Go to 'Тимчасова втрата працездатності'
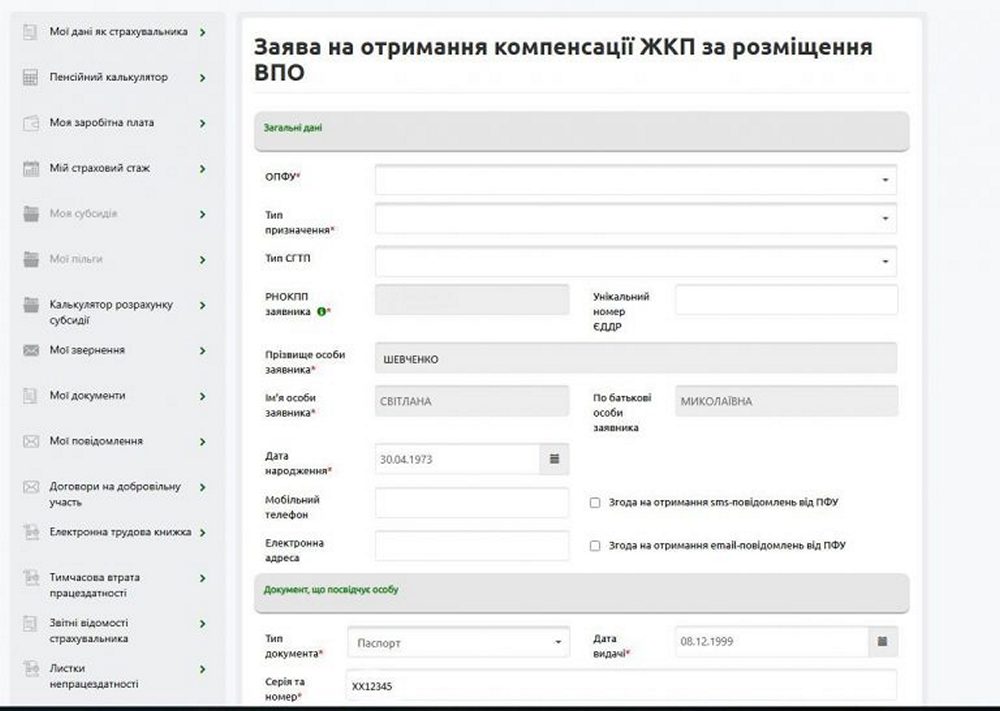Screen dimensions: 1000x711 (x=94, y=585)
